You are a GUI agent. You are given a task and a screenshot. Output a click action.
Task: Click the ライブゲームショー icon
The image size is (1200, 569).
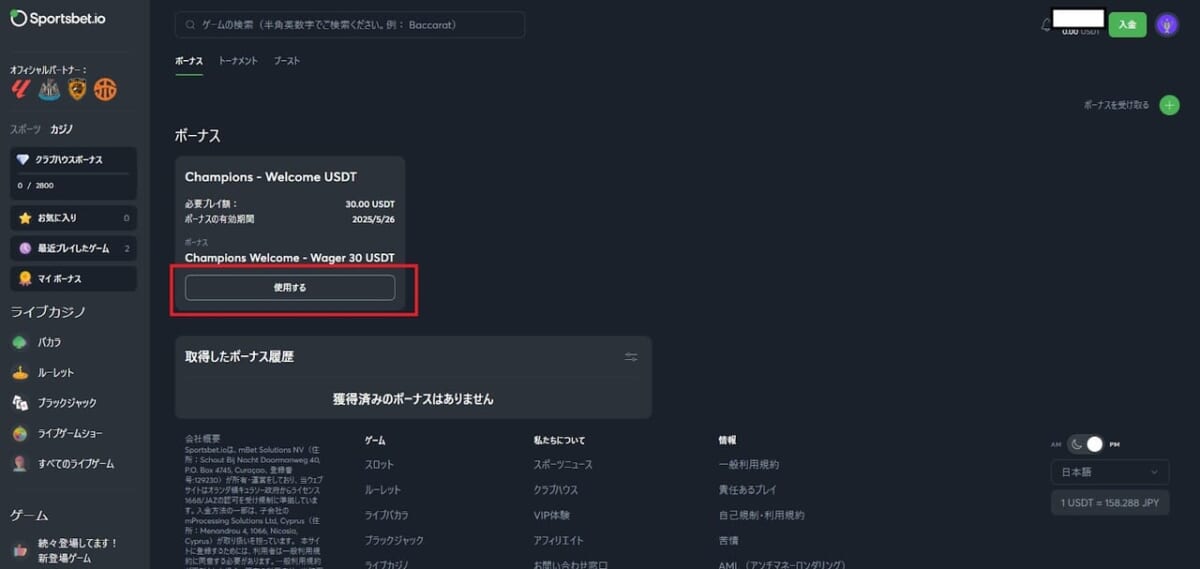pyautogui.click(x=19, y=433)
